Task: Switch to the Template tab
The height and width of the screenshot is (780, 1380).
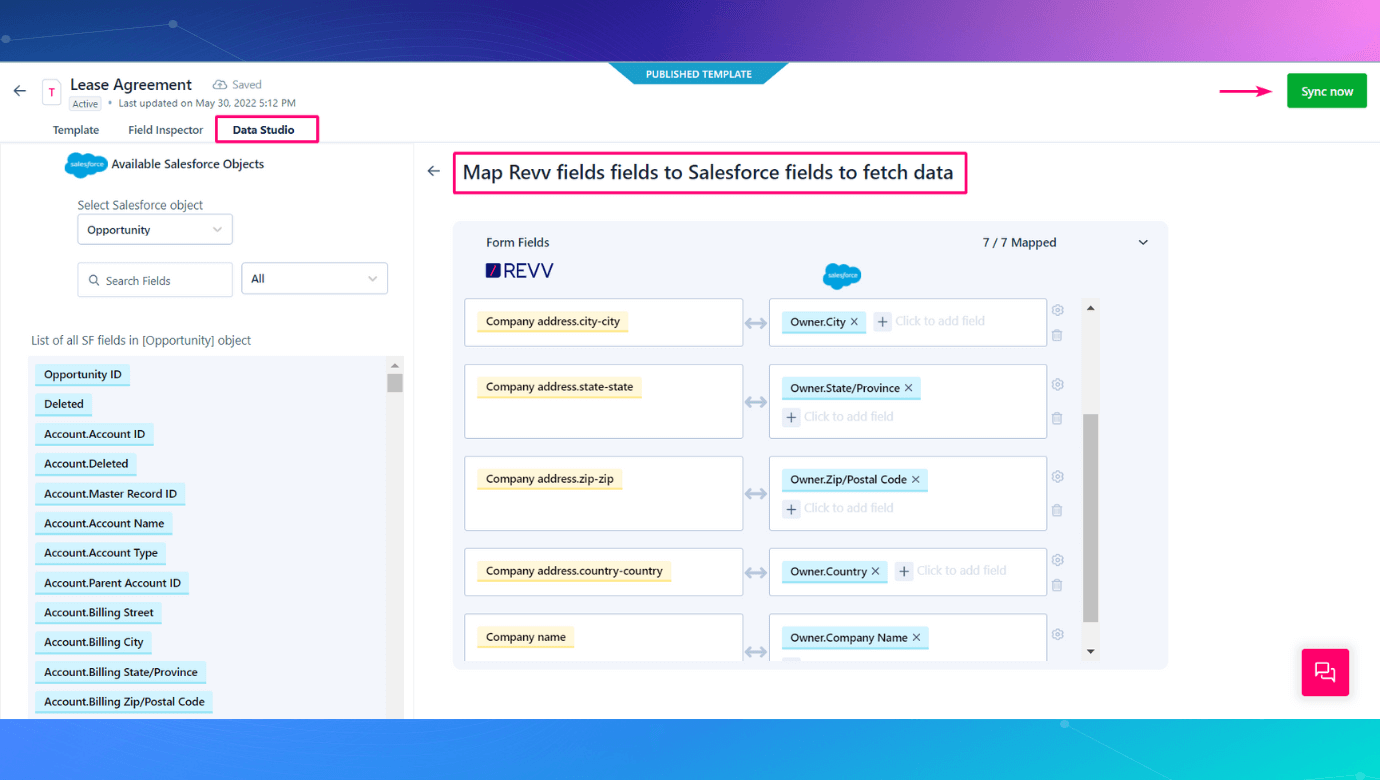Action: coord(76,130)
